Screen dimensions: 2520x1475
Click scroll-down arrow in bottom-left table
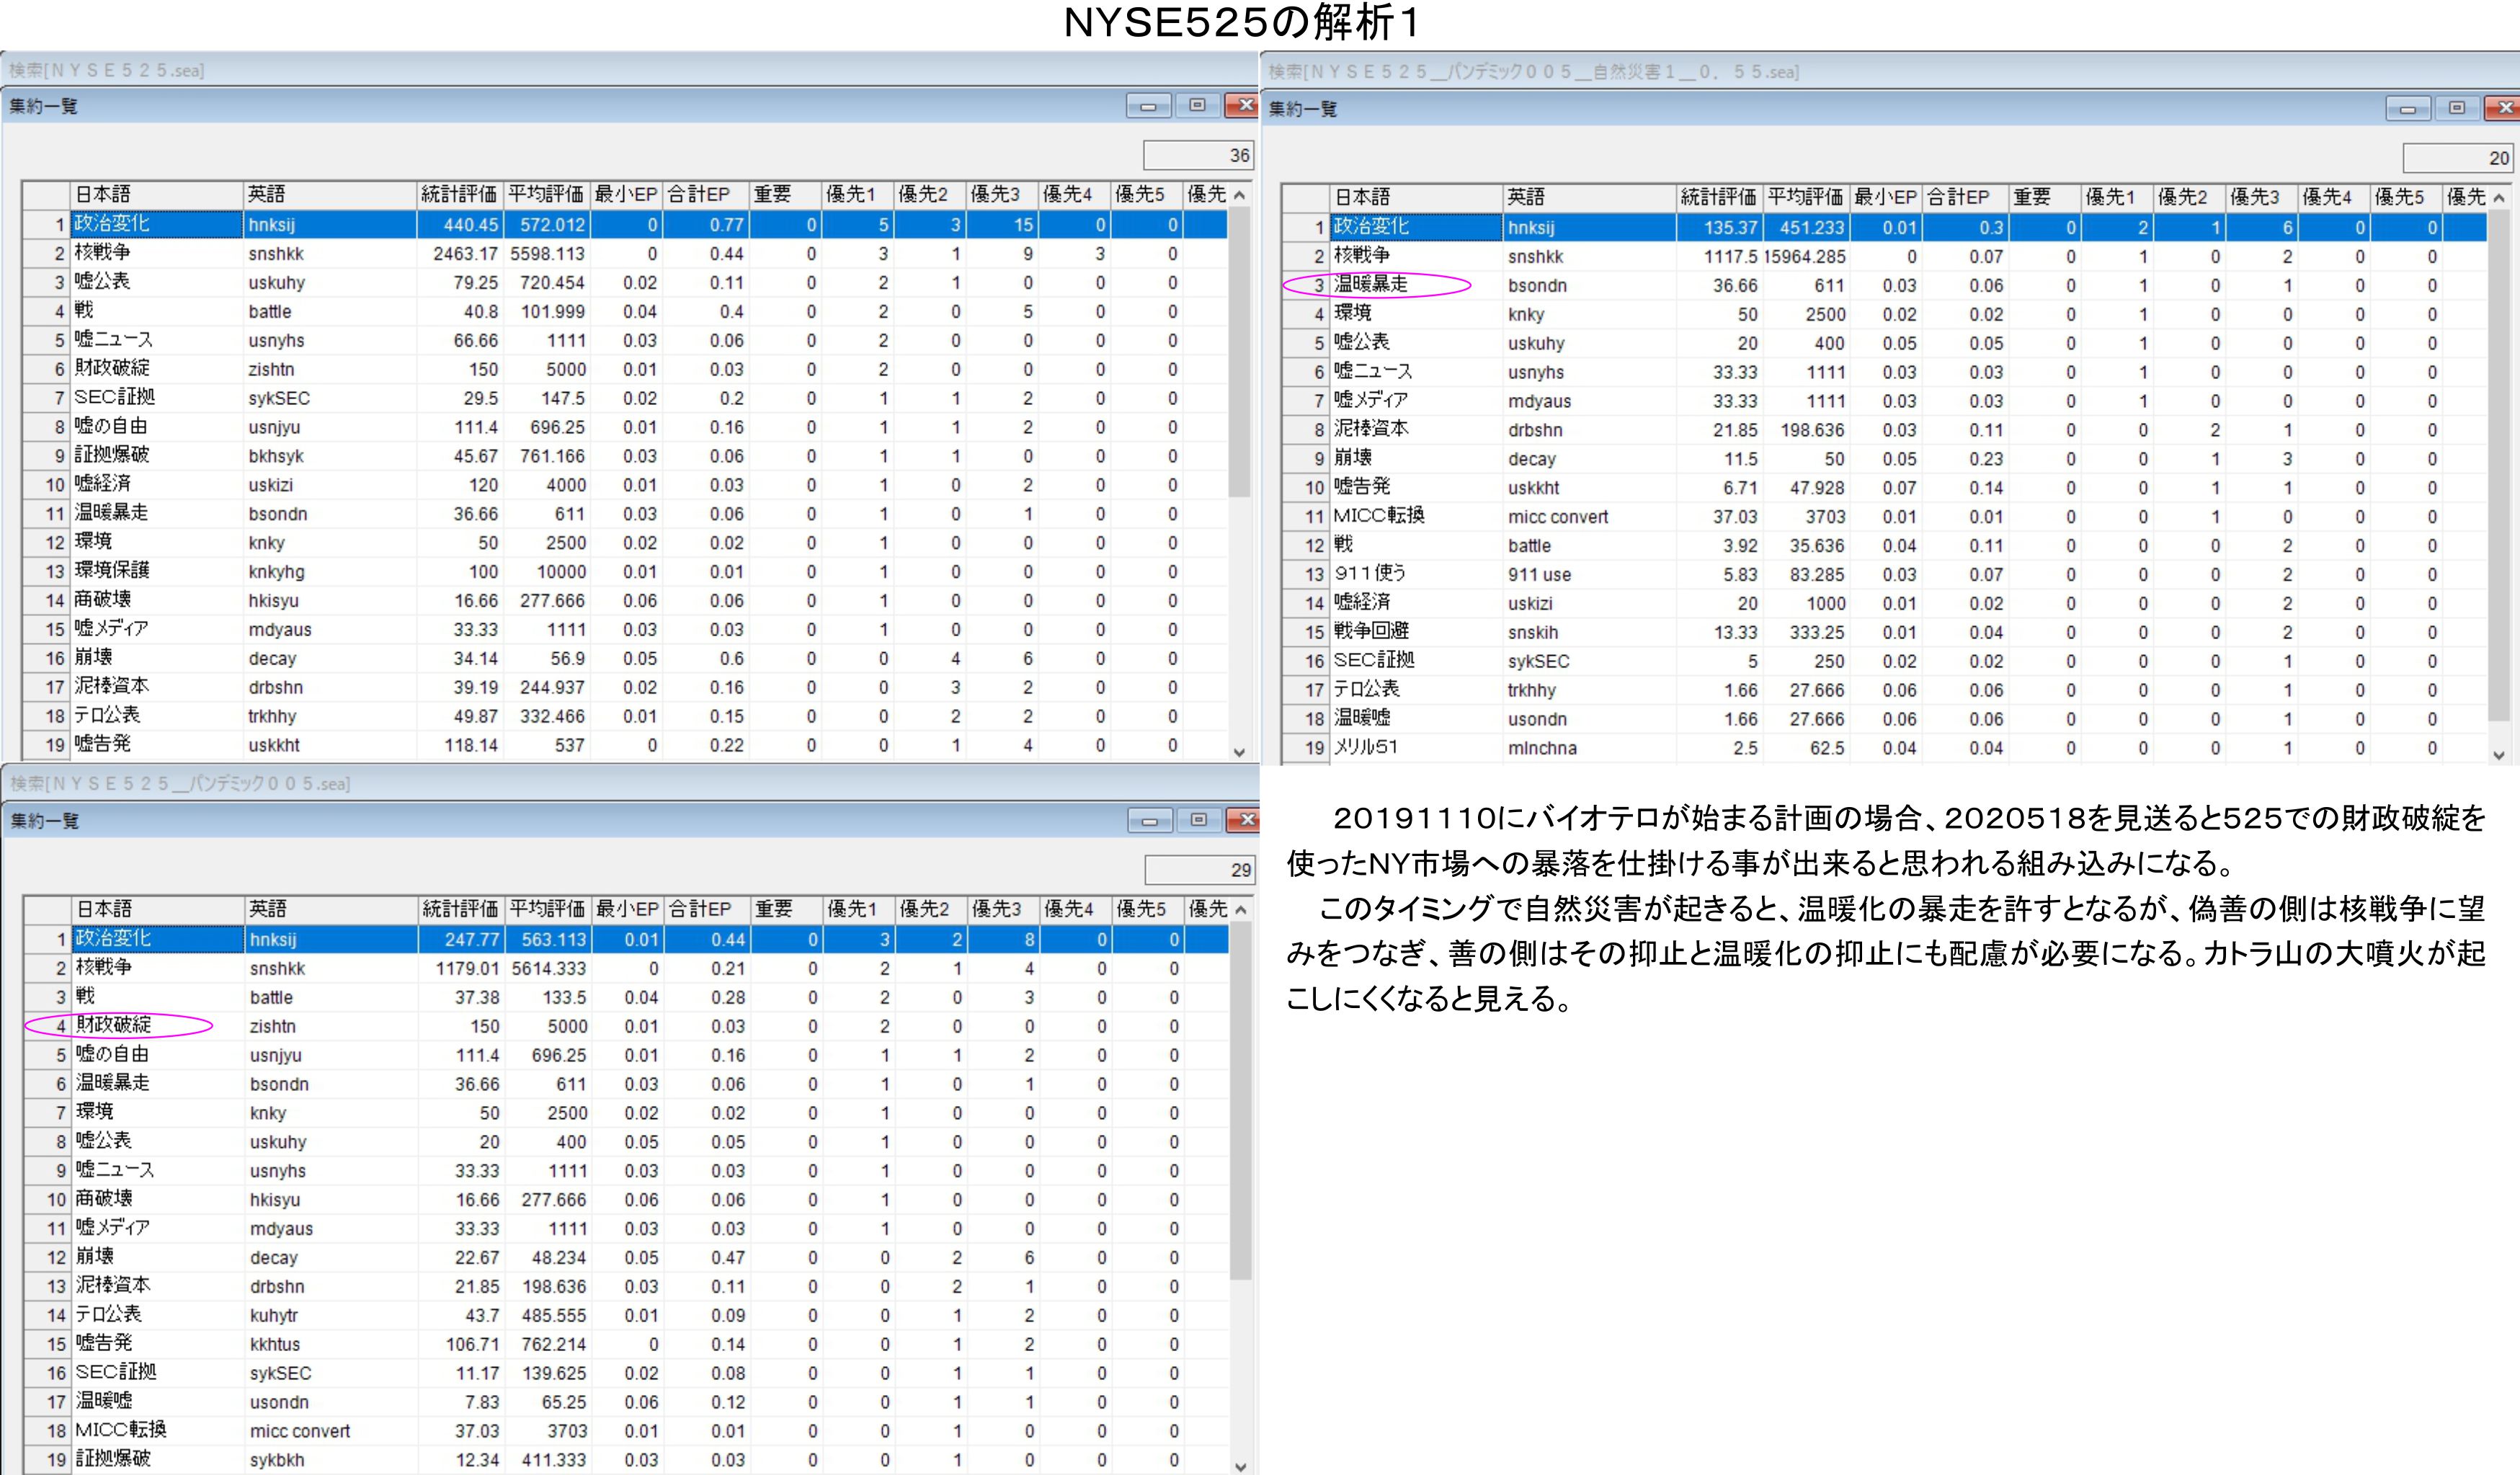(x=1240, y=1466)
